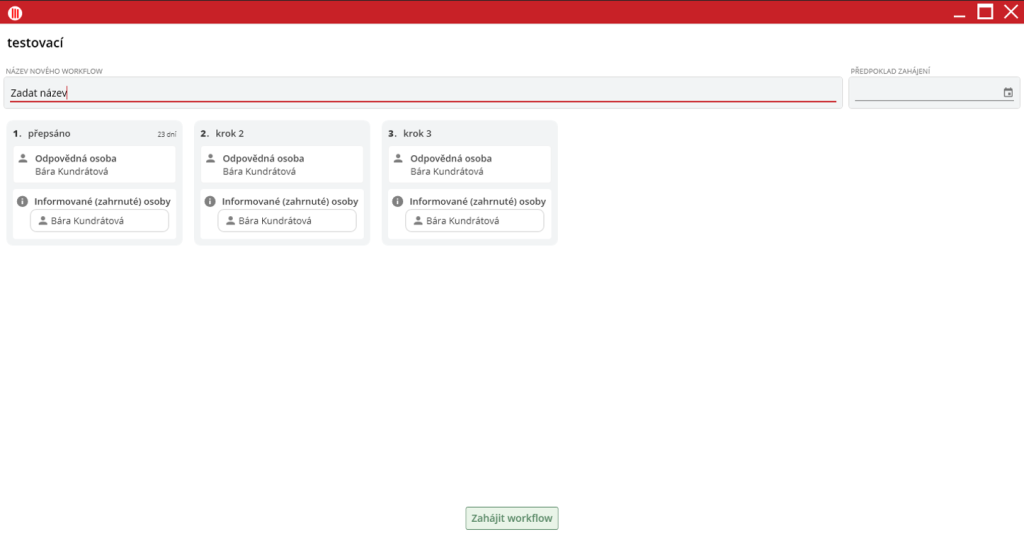Click the red app logo icon
The image size is (1024, 534).
pyautogui.click(x=15, y=12)
